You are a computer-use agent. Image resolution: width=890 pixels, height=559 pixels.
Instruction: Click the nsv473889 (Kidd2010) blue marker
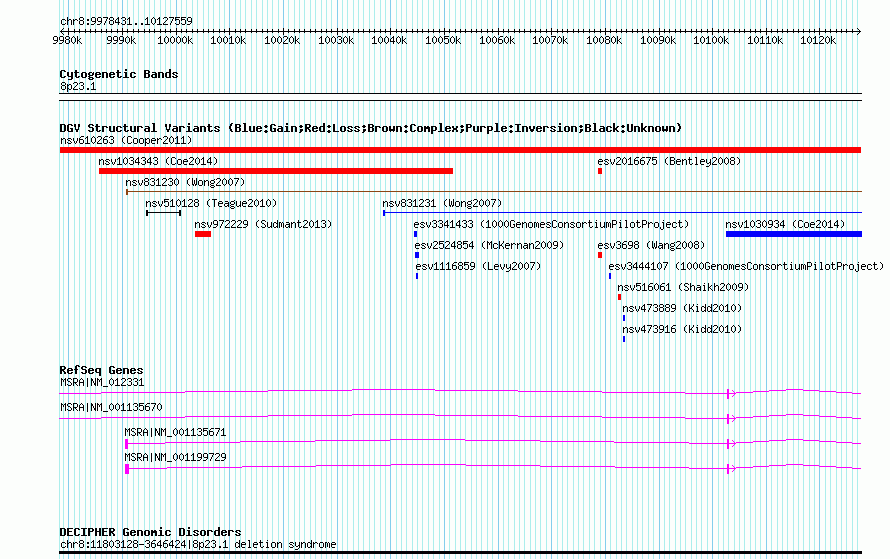[x=624, y=318]
